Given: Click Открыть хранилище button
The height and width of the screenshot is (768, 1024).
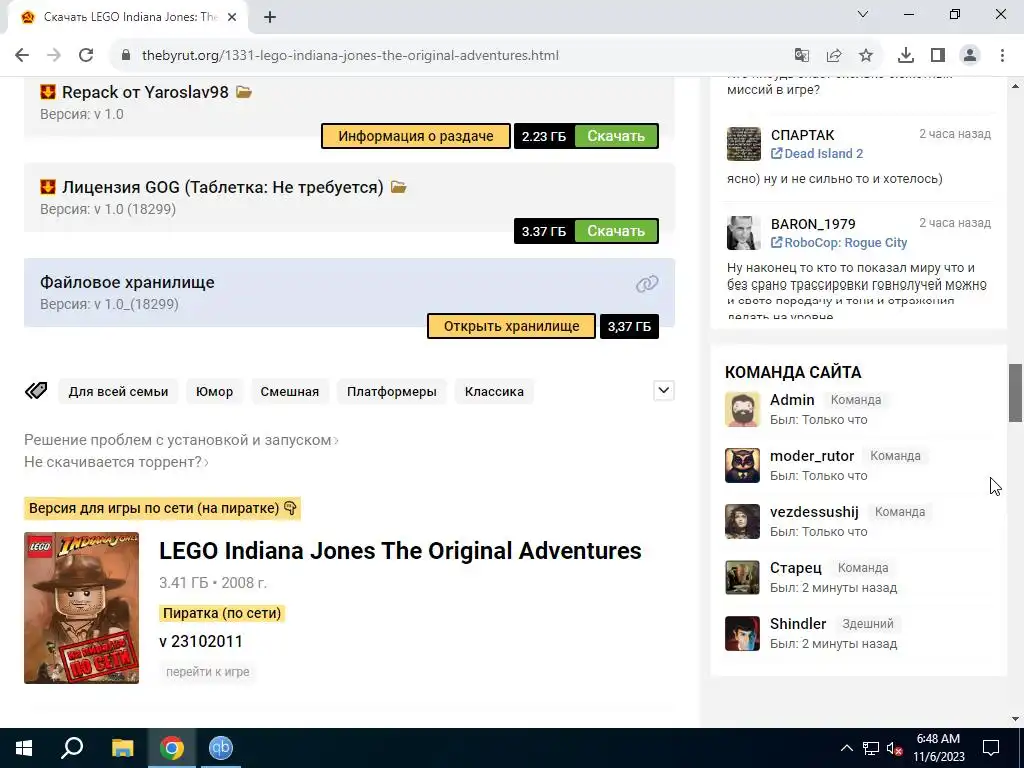Looking at the screenshot, I should coord(511,326).
